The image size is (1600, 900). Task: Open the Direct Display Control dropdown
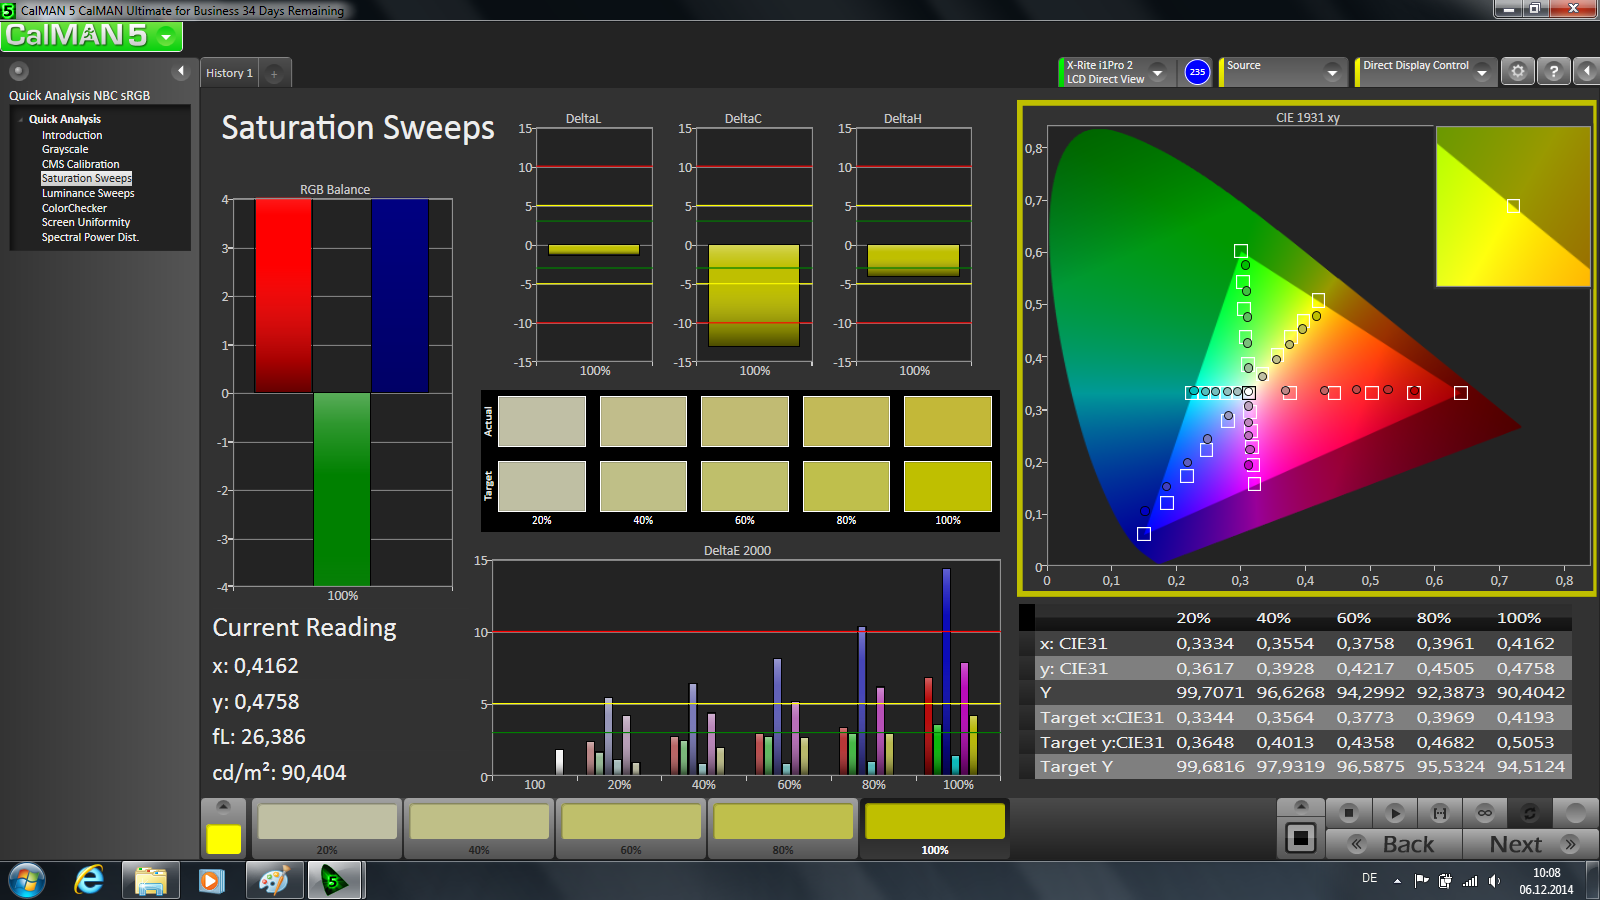1481,72
